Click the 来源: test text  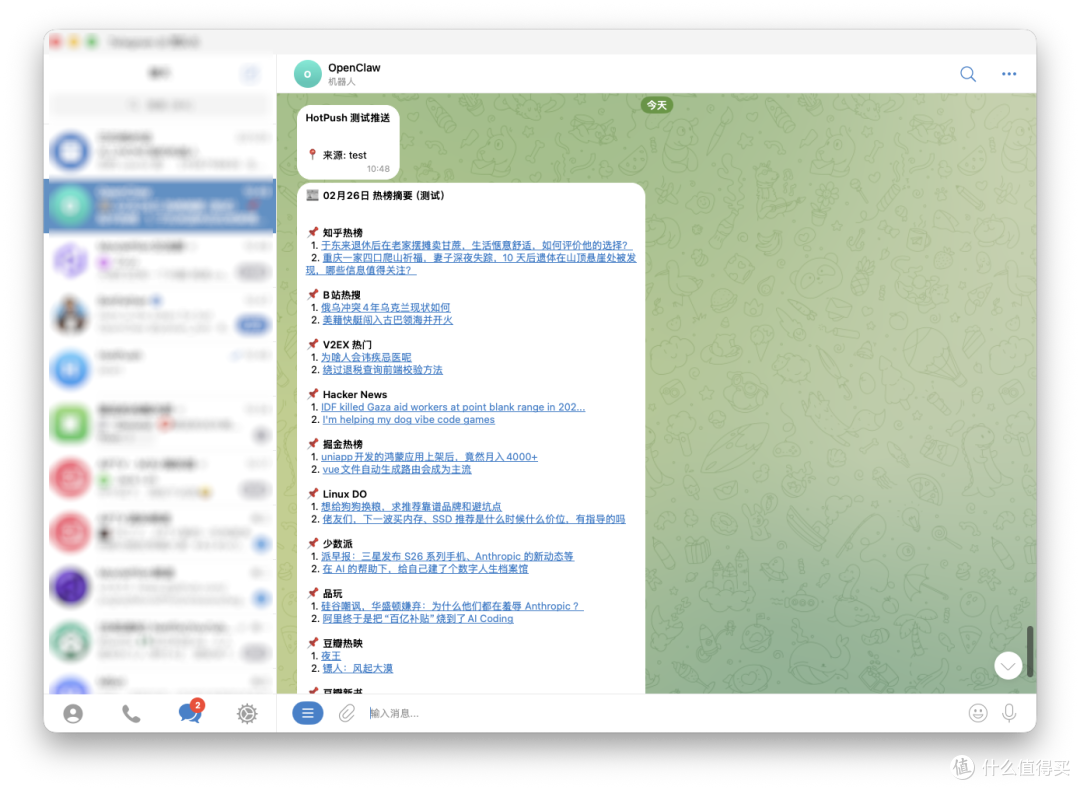(344, 155)
